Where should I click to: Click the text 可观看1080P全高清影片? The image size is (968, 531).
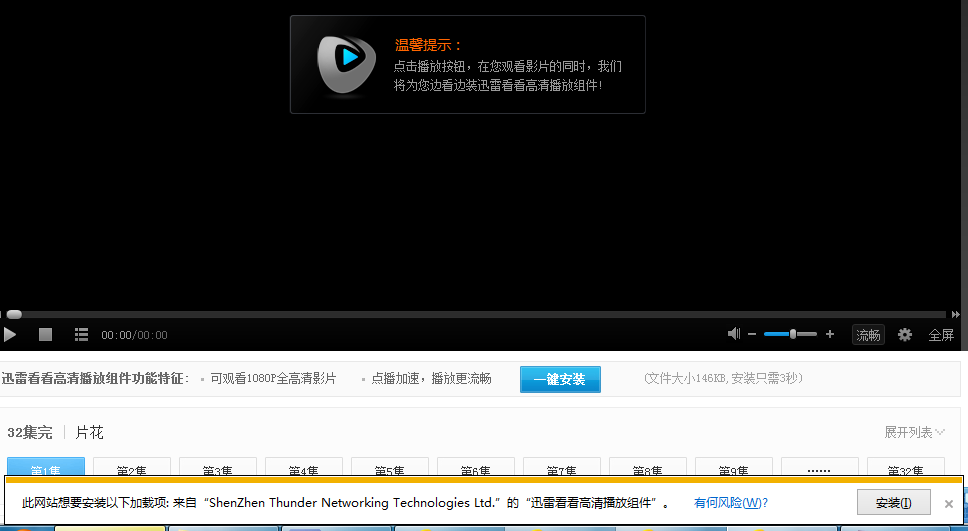pos(273,378)
